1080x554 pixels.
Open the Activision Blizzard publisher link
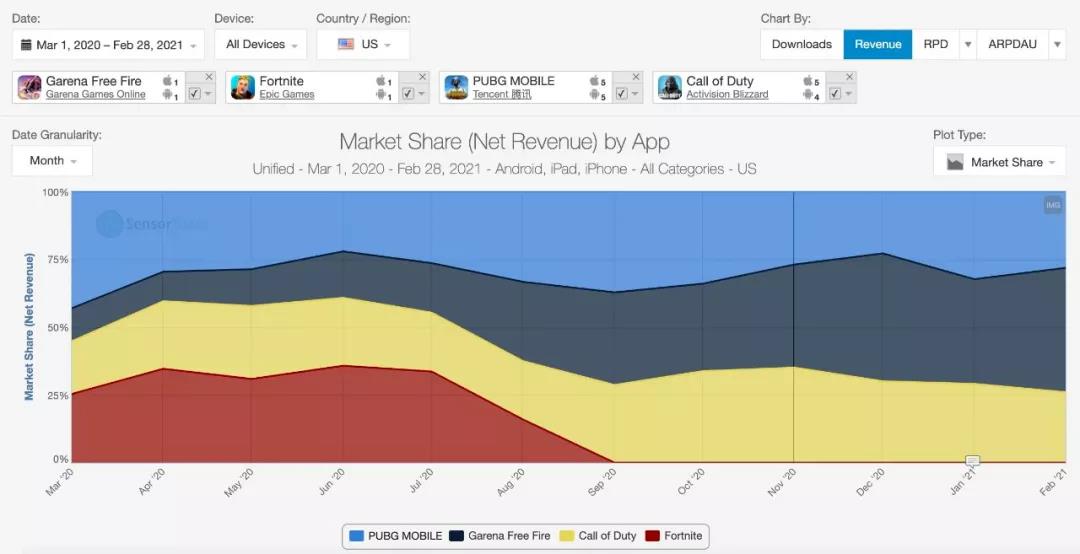click(x=727, y=95)
